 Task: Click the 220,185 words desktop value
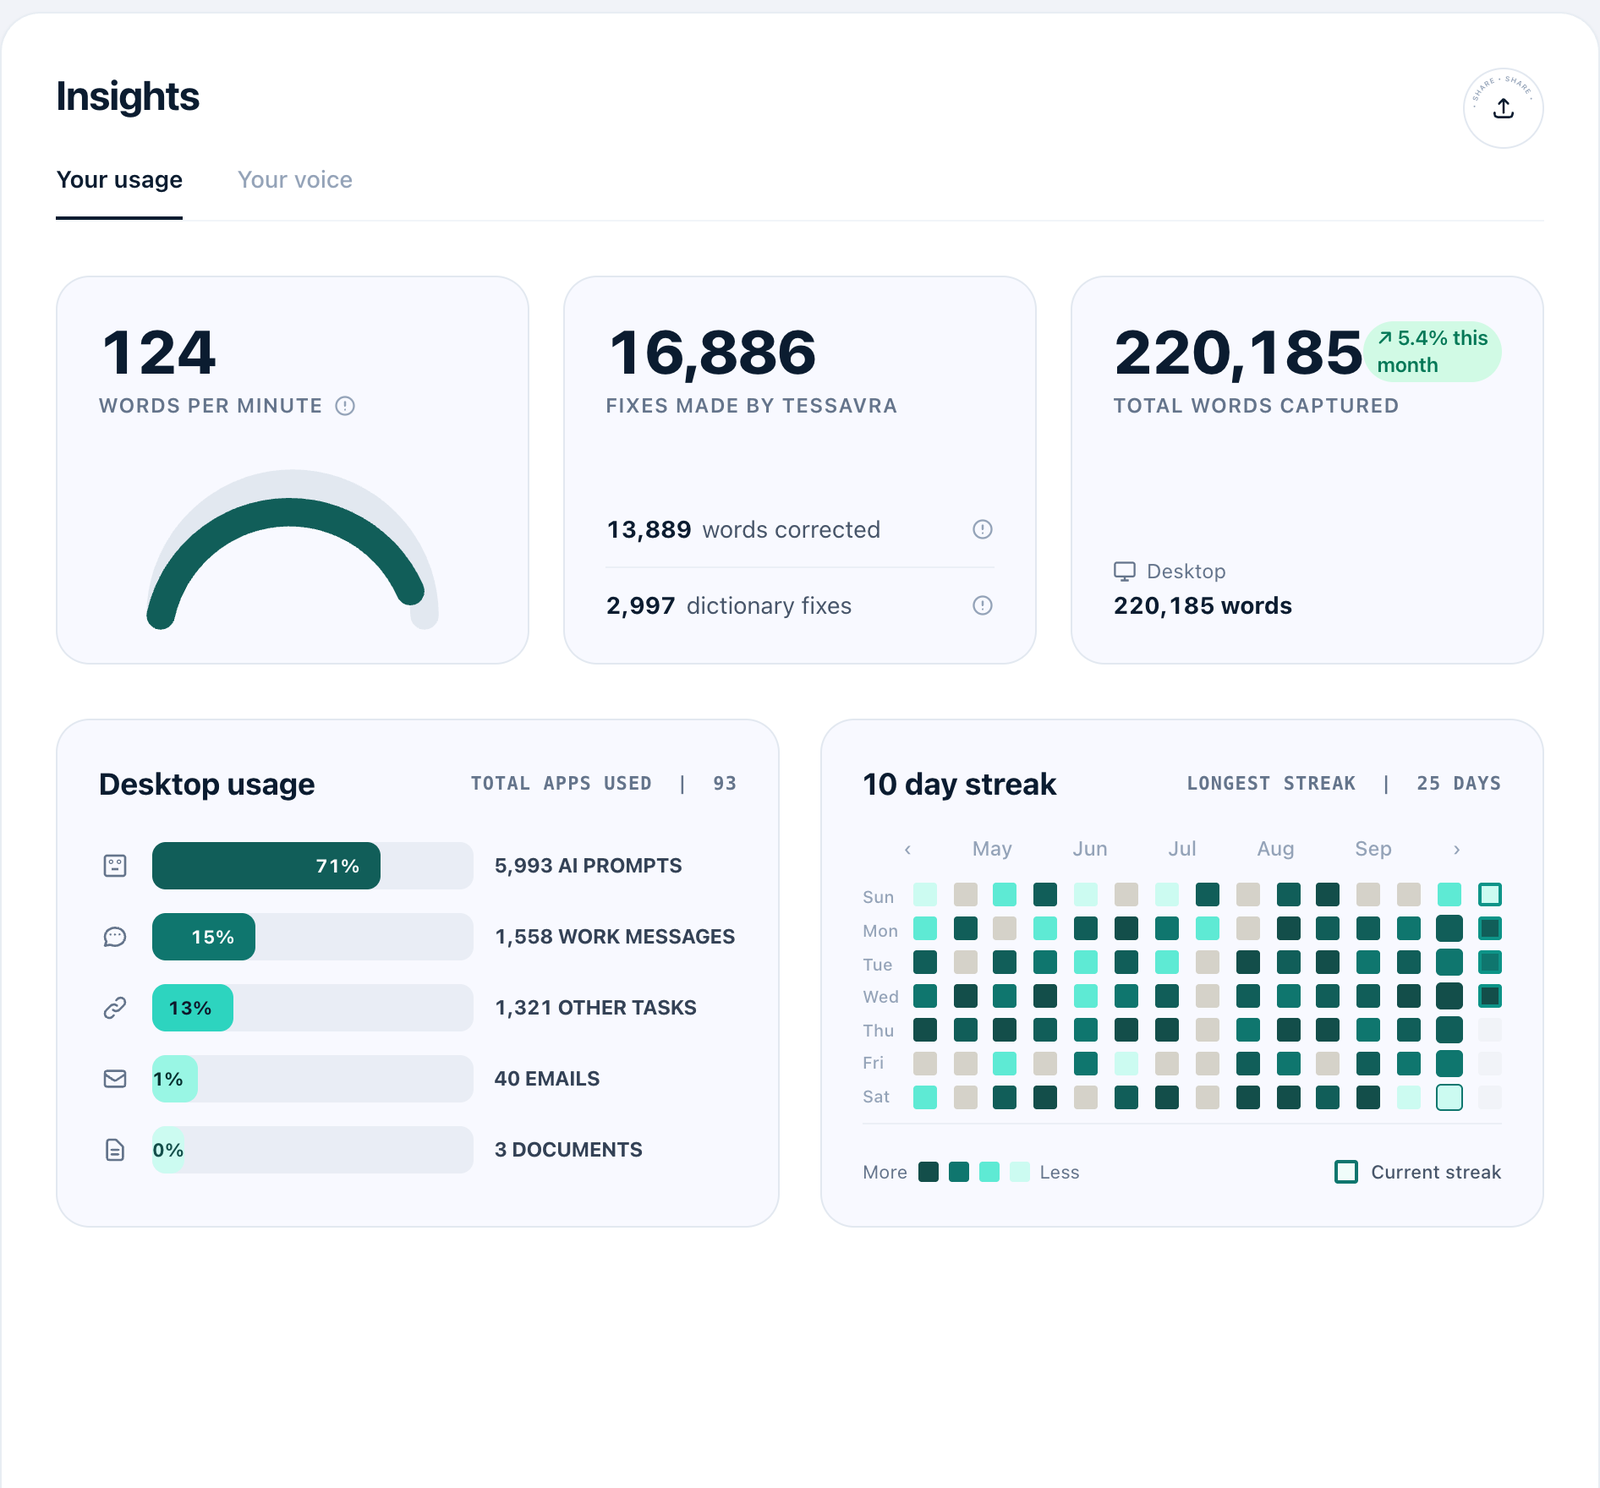(x=1203, y=606)
